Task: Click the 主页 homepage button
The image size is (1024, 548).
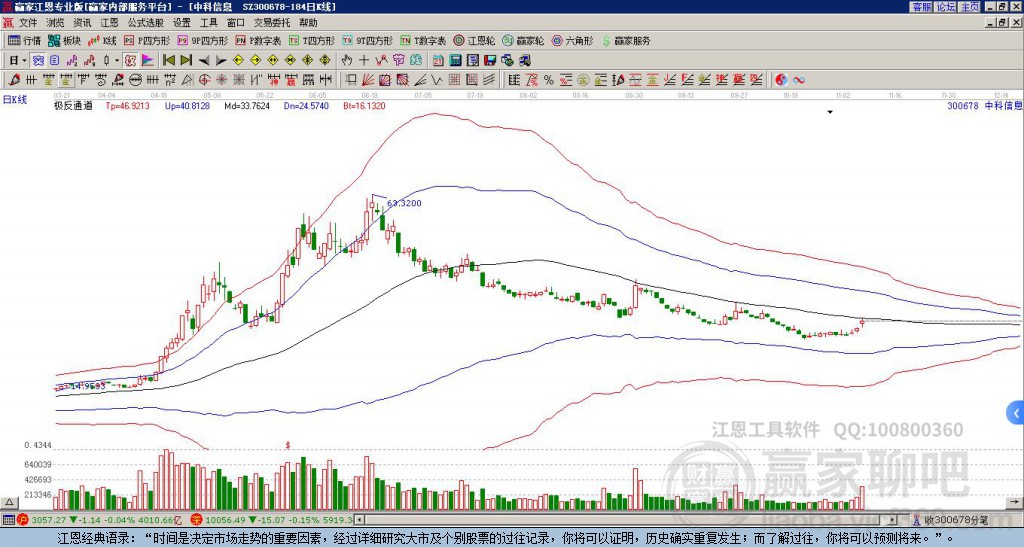Action: coord(970,7)
